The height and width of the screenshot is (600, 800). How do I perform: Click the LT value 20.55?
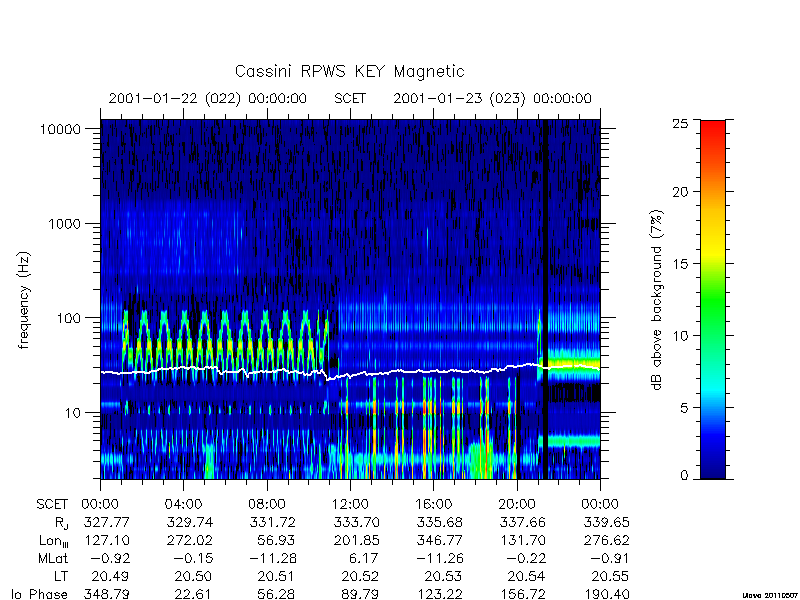tap(610, 577)
